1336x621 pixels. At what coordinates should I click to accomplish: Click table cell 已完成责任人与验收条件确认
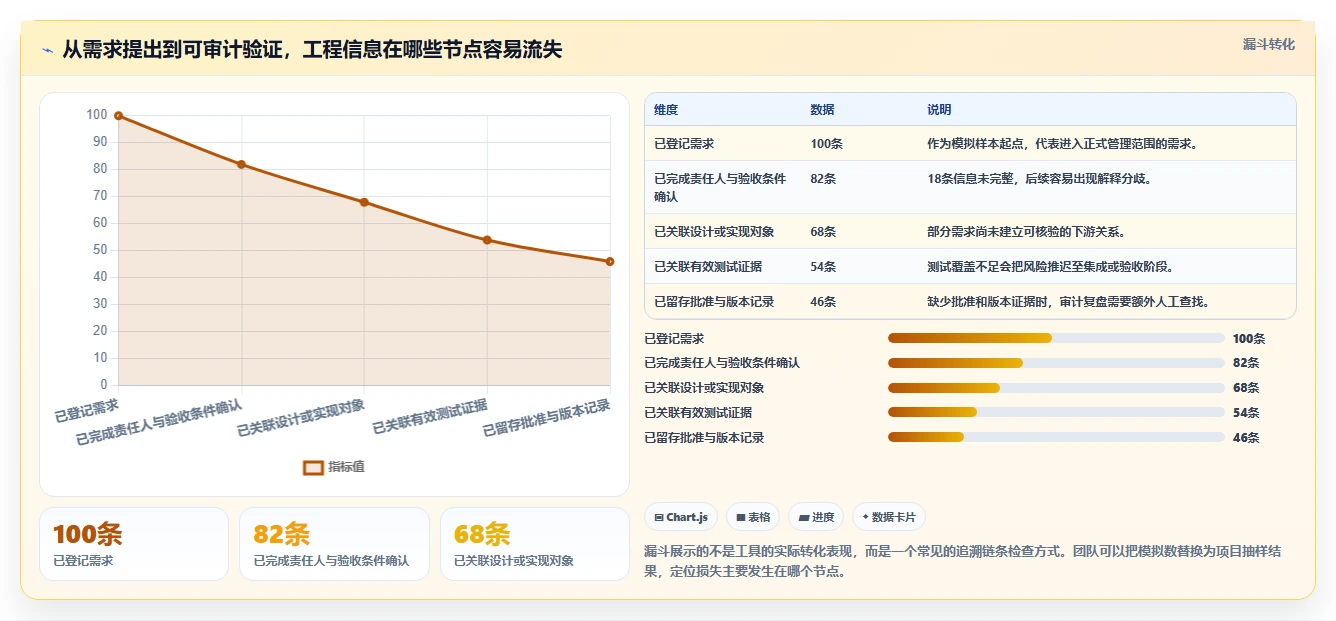tap(720, 188)
